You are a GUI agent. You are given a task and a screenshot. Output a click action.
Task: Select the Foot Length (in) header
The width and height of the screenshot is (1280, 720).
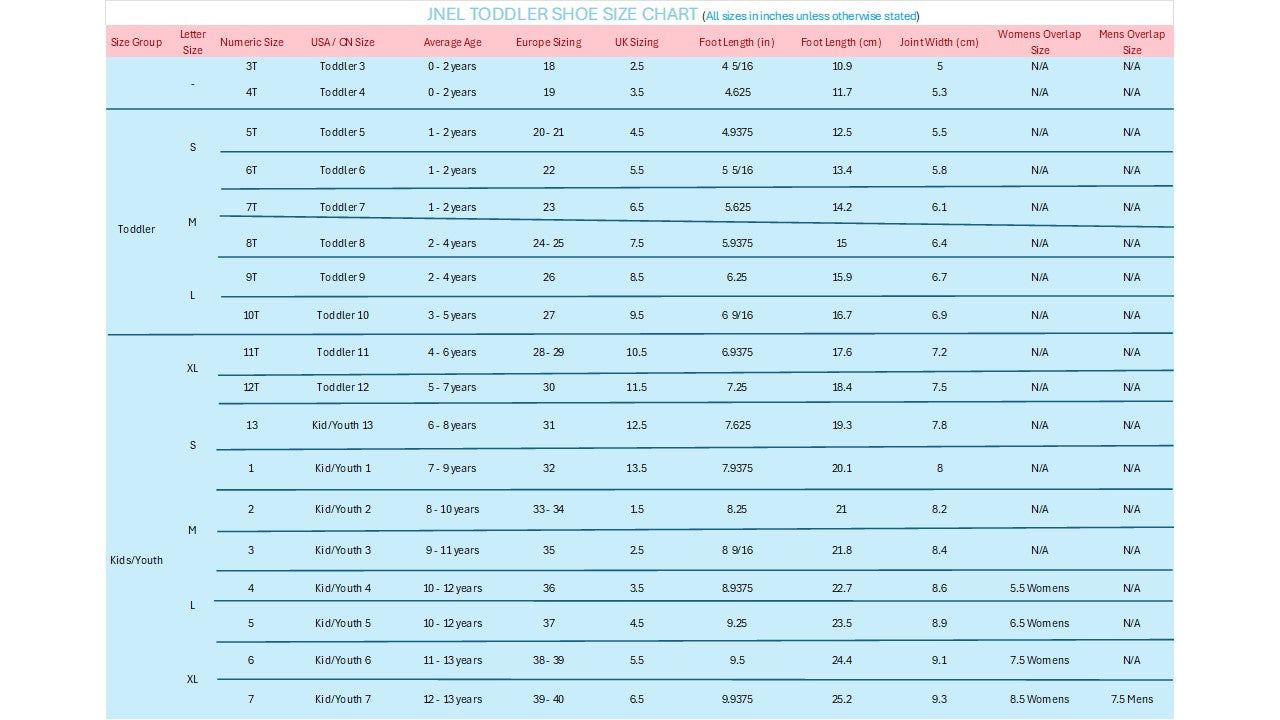736,42
